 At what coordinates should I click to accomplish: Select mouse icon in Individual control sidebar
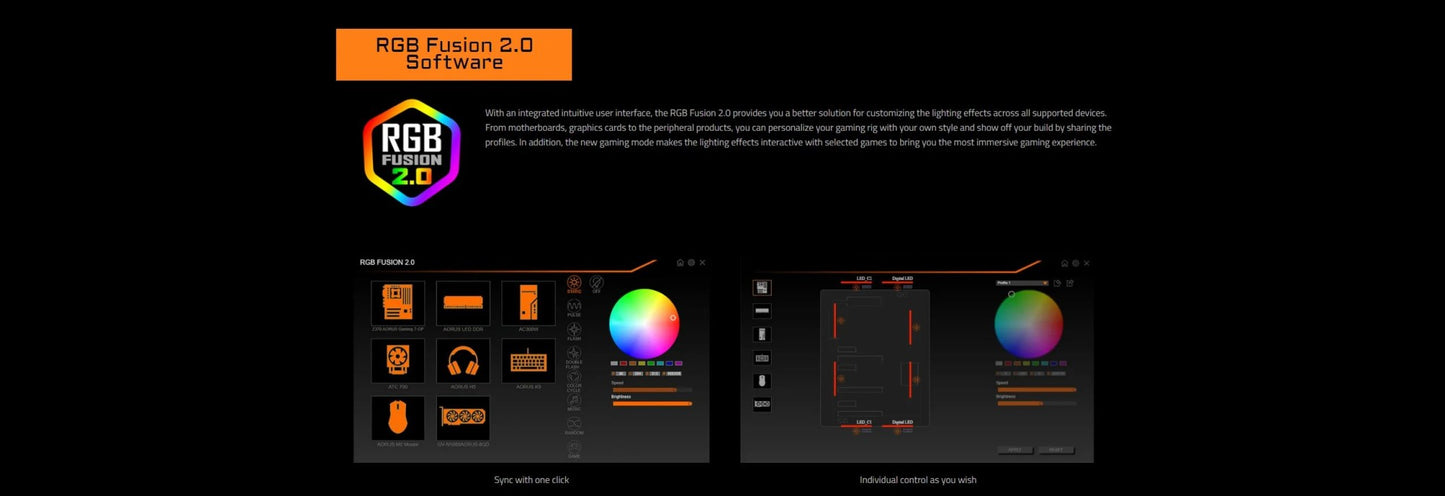pos(762,380)
